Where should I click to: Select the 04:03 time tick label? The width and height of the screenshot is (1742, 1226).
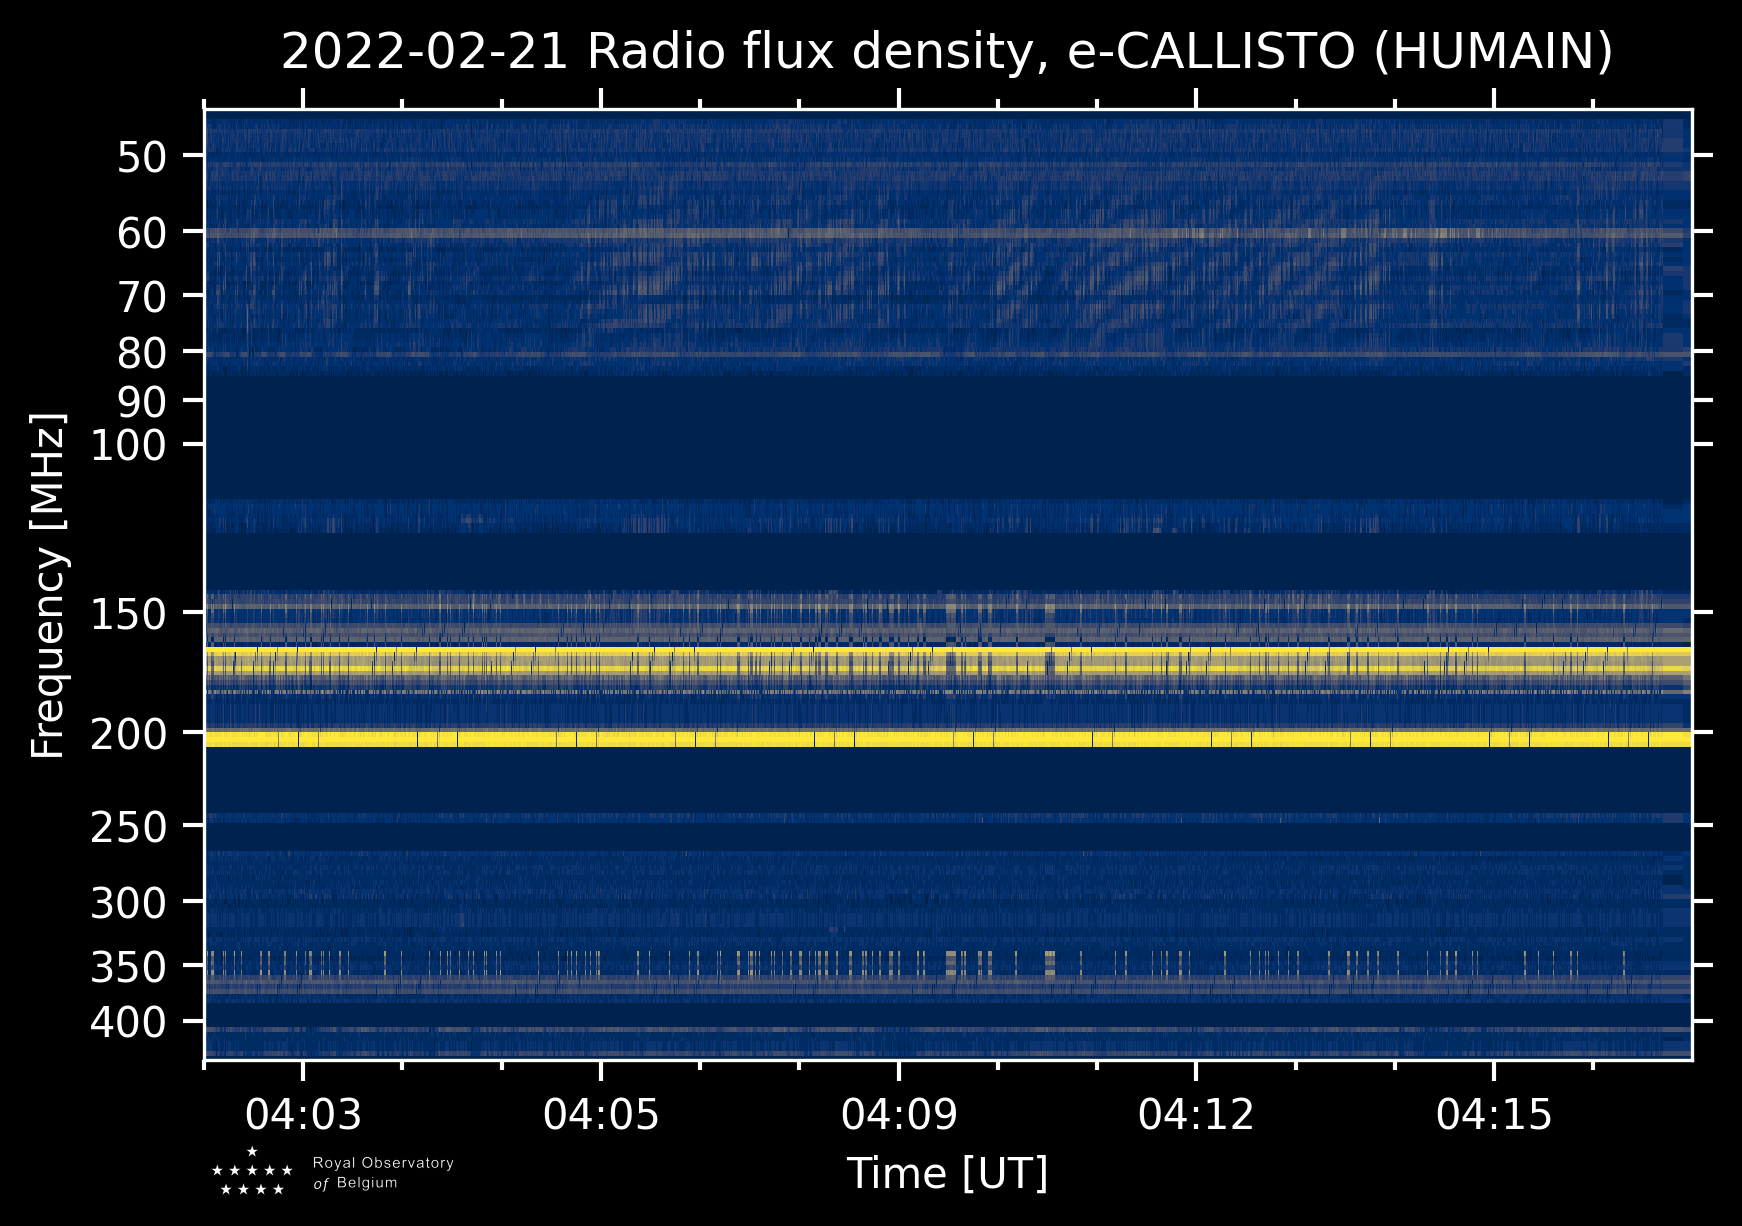(x=303, y=1114)
